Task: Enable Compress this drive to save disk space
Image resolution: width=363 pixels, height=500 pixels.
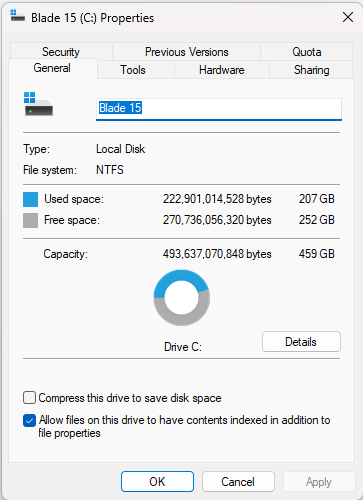Action: [x=29, y=398]
